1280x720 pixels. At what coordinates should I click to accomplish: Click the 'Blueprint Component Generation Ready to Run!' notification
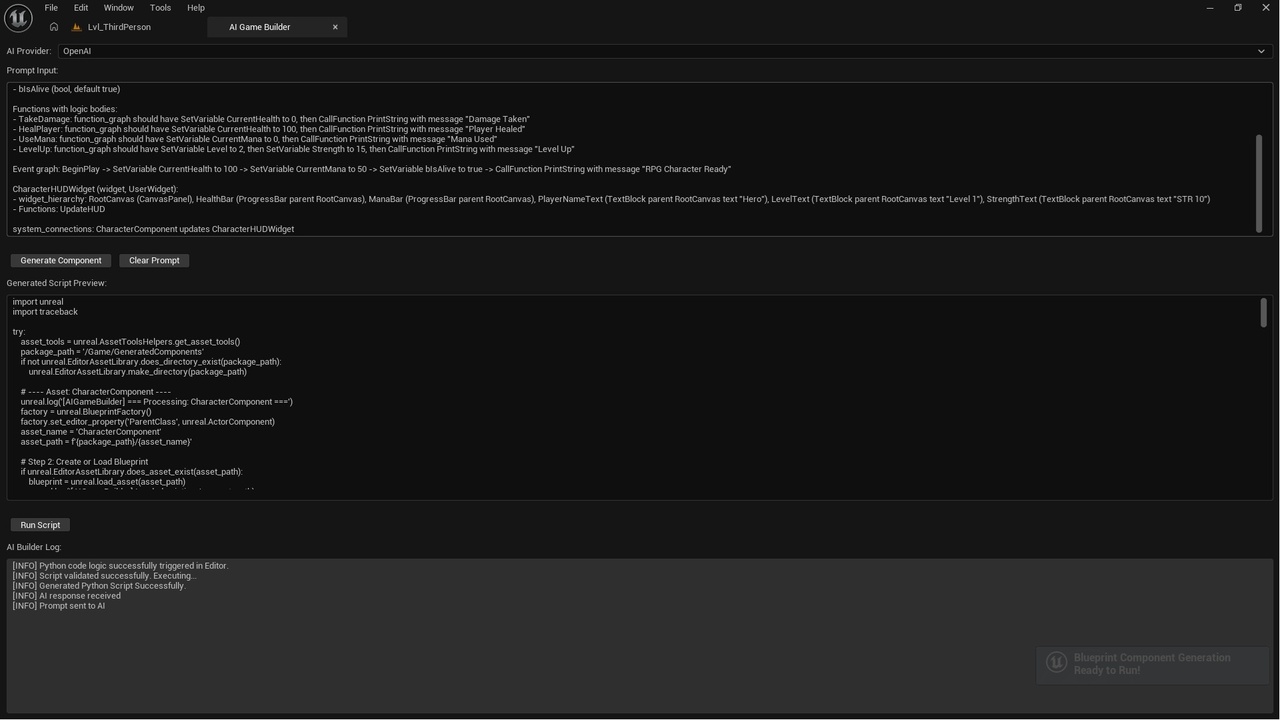1152,664
